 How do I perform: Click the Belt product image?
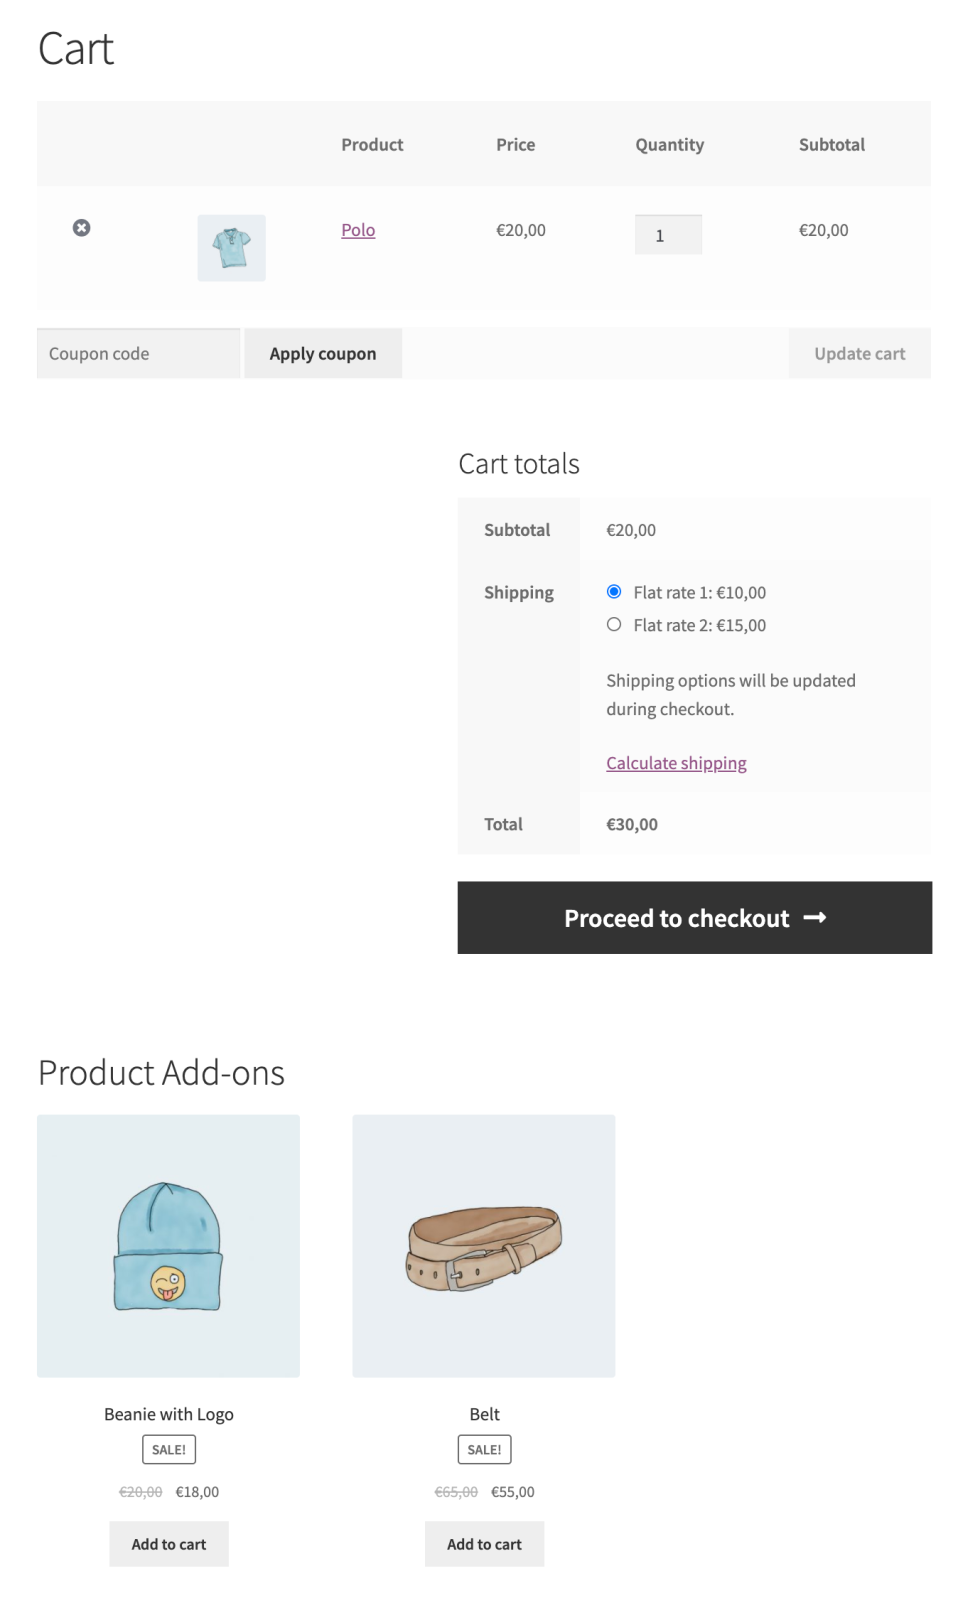click(484, 1245)
